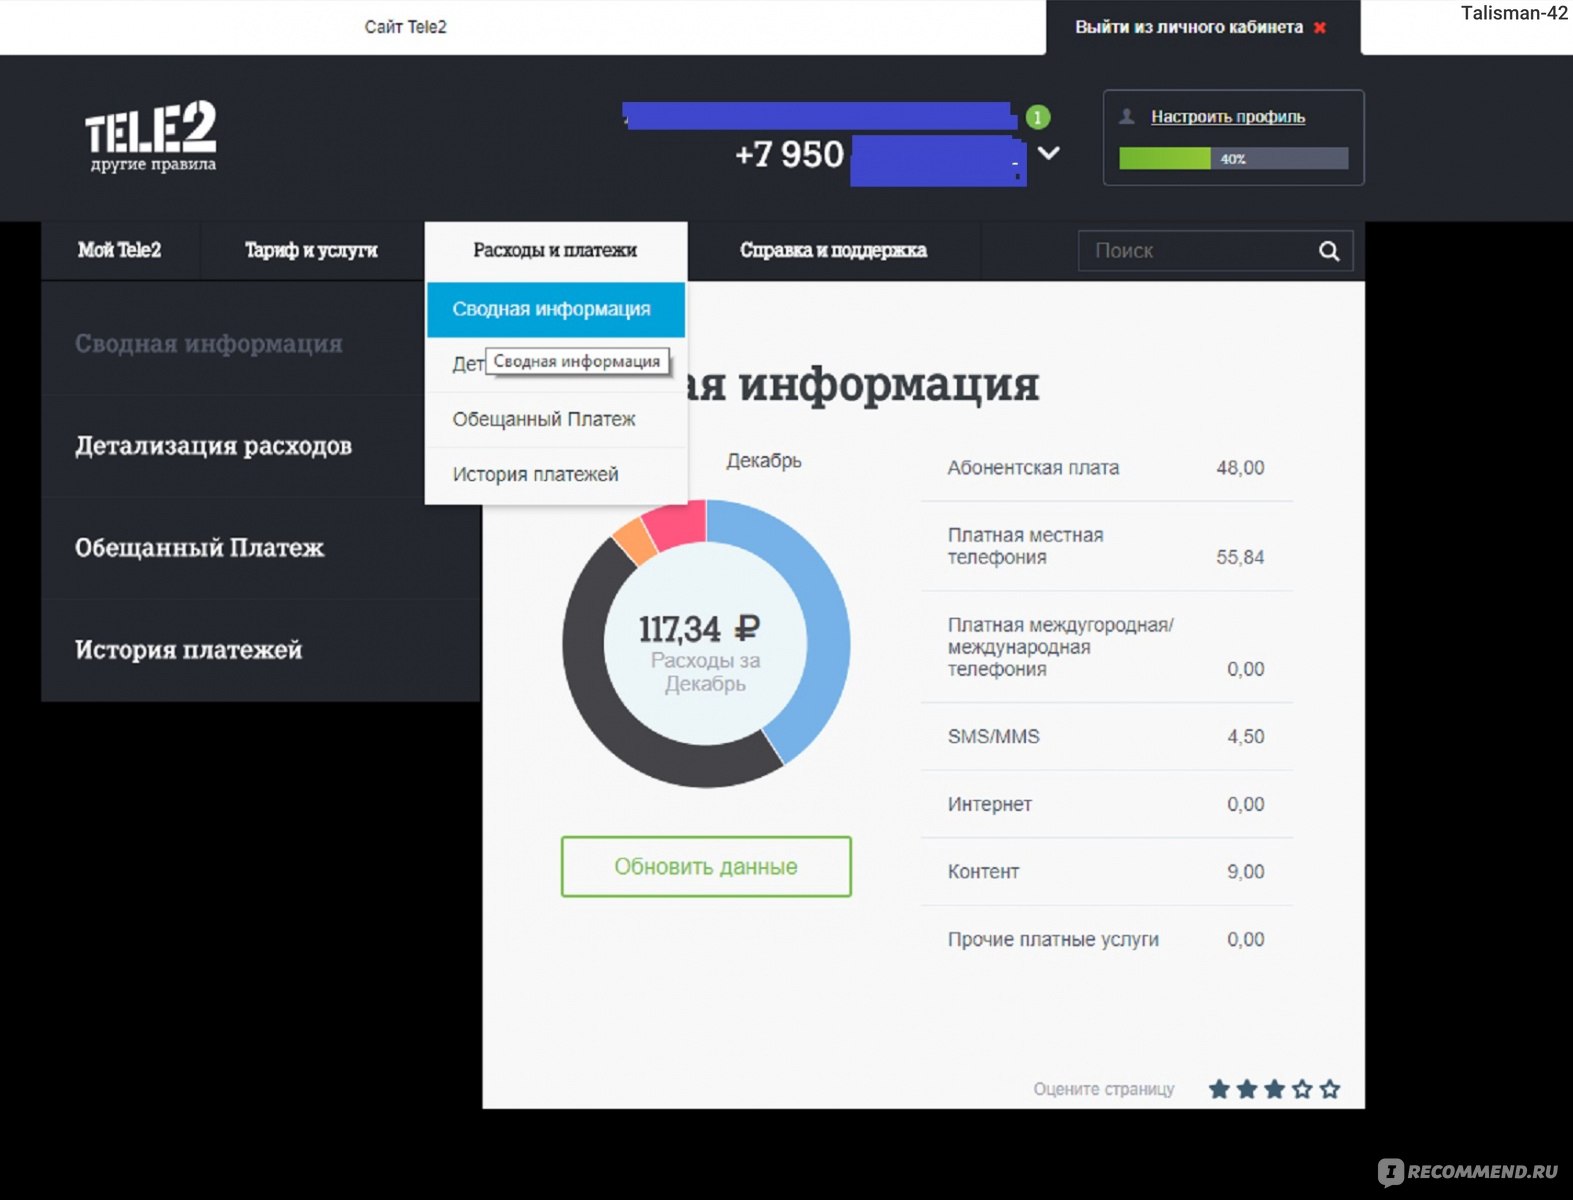Click the 40% profile progress bar
This screenshot has height=1200, width=1573.
[x=1233, y=159]
